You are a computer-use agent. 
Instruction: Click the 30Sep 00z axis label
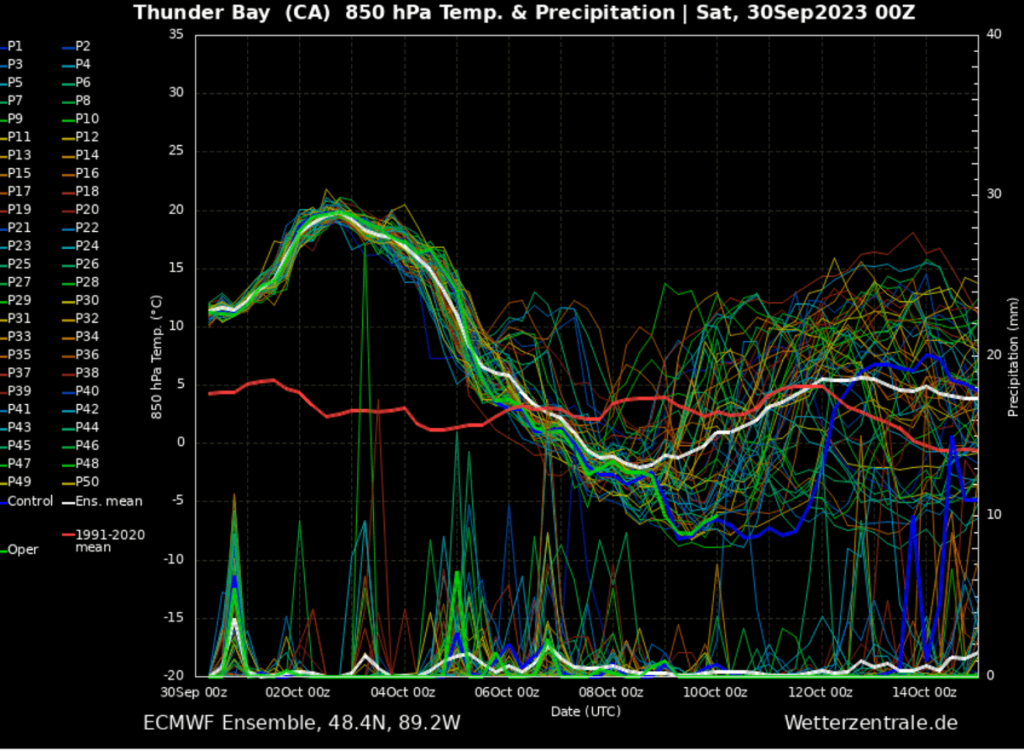tap(194, 692)
